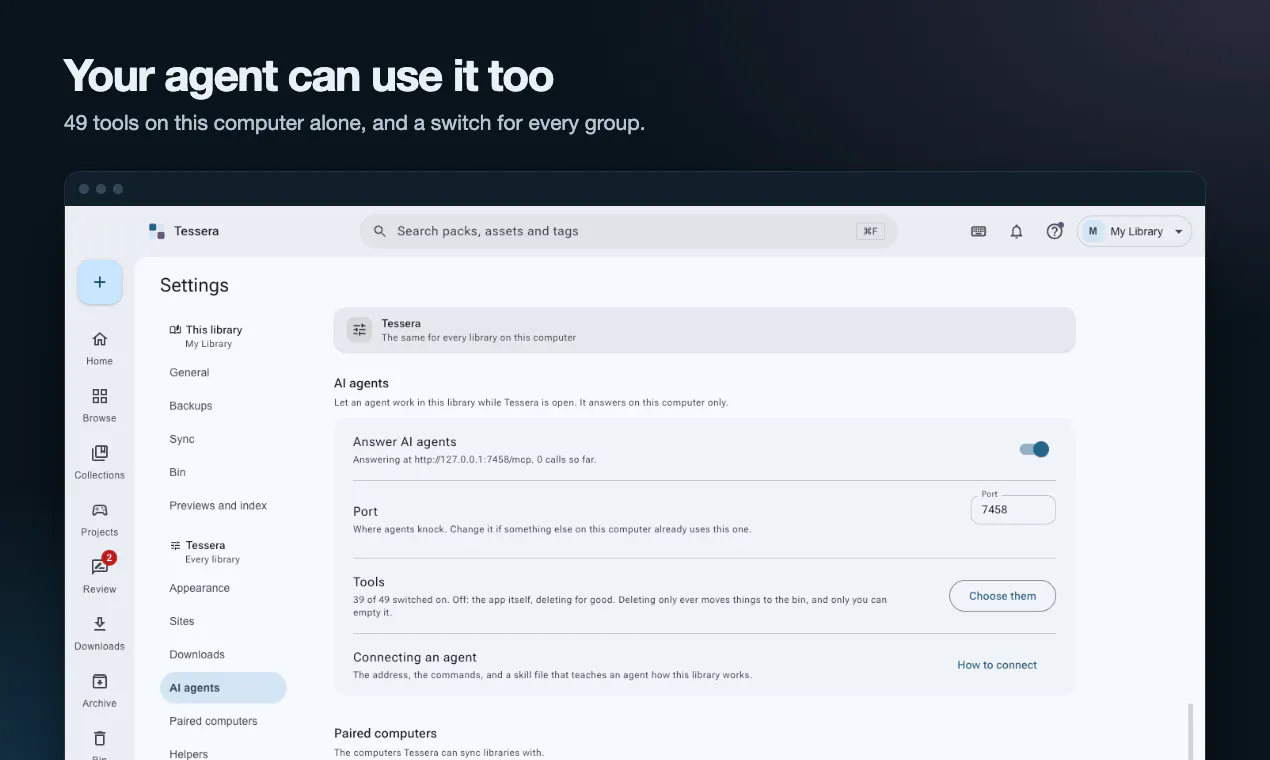Click the This library heading in settings sidebar
The image size is (1270, 760).
[x=214, y=330]
